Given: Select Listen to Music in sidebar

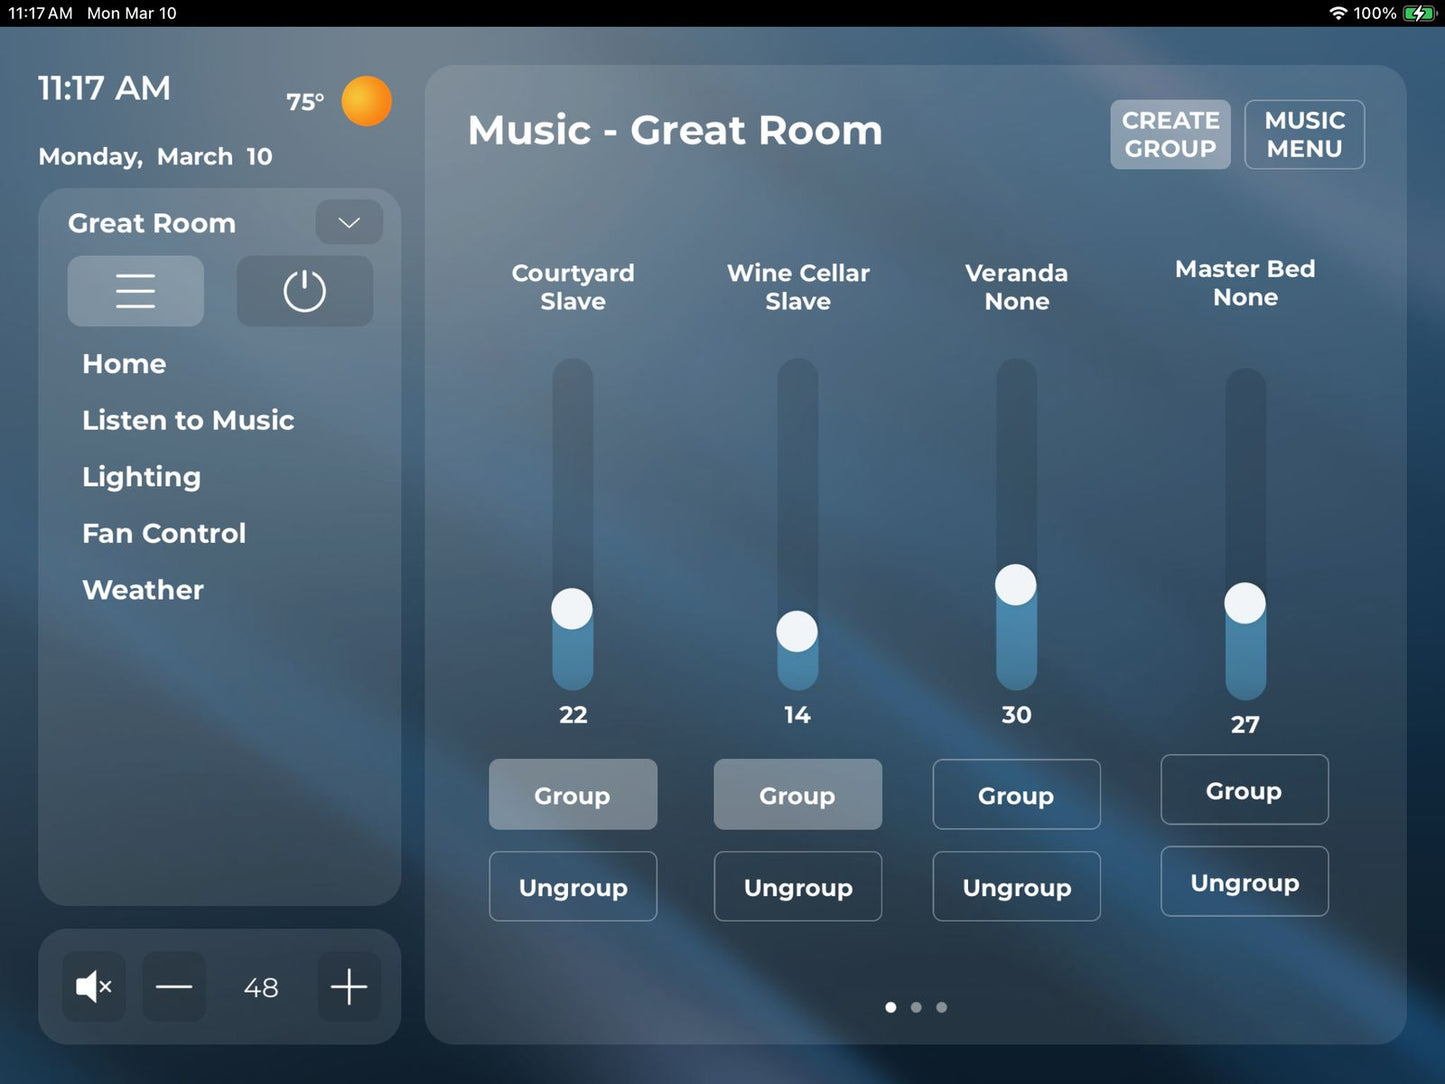Looking at the screenshot, I should click(x=188, y=420).
